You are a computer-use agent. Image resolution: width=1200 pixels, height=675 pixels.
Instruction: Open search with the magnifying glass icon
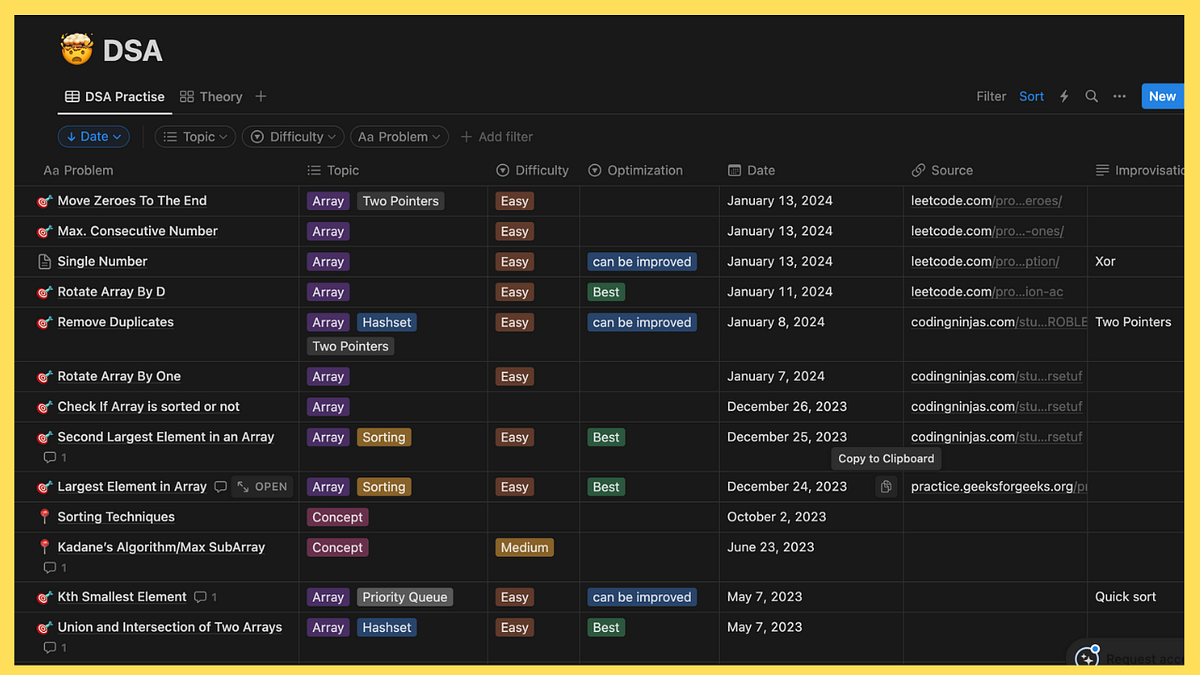1092,96
